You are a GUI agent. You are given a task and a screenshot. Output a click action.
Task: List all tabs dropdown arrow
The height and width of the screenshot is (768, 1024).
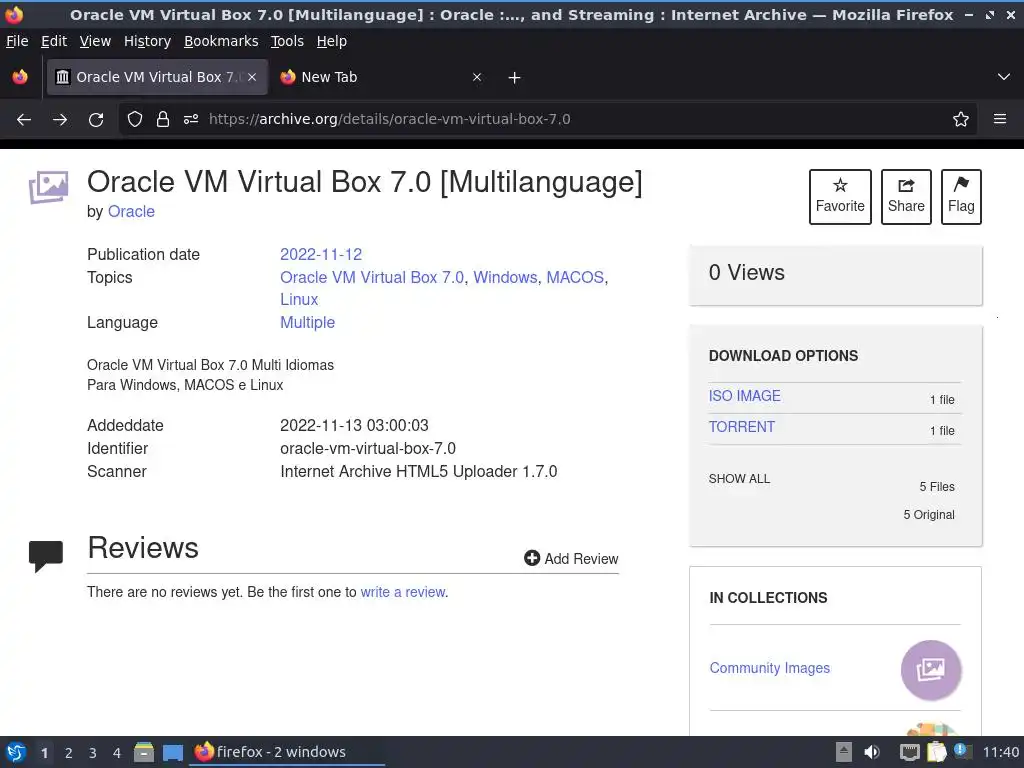click(x=1004, y=77)
